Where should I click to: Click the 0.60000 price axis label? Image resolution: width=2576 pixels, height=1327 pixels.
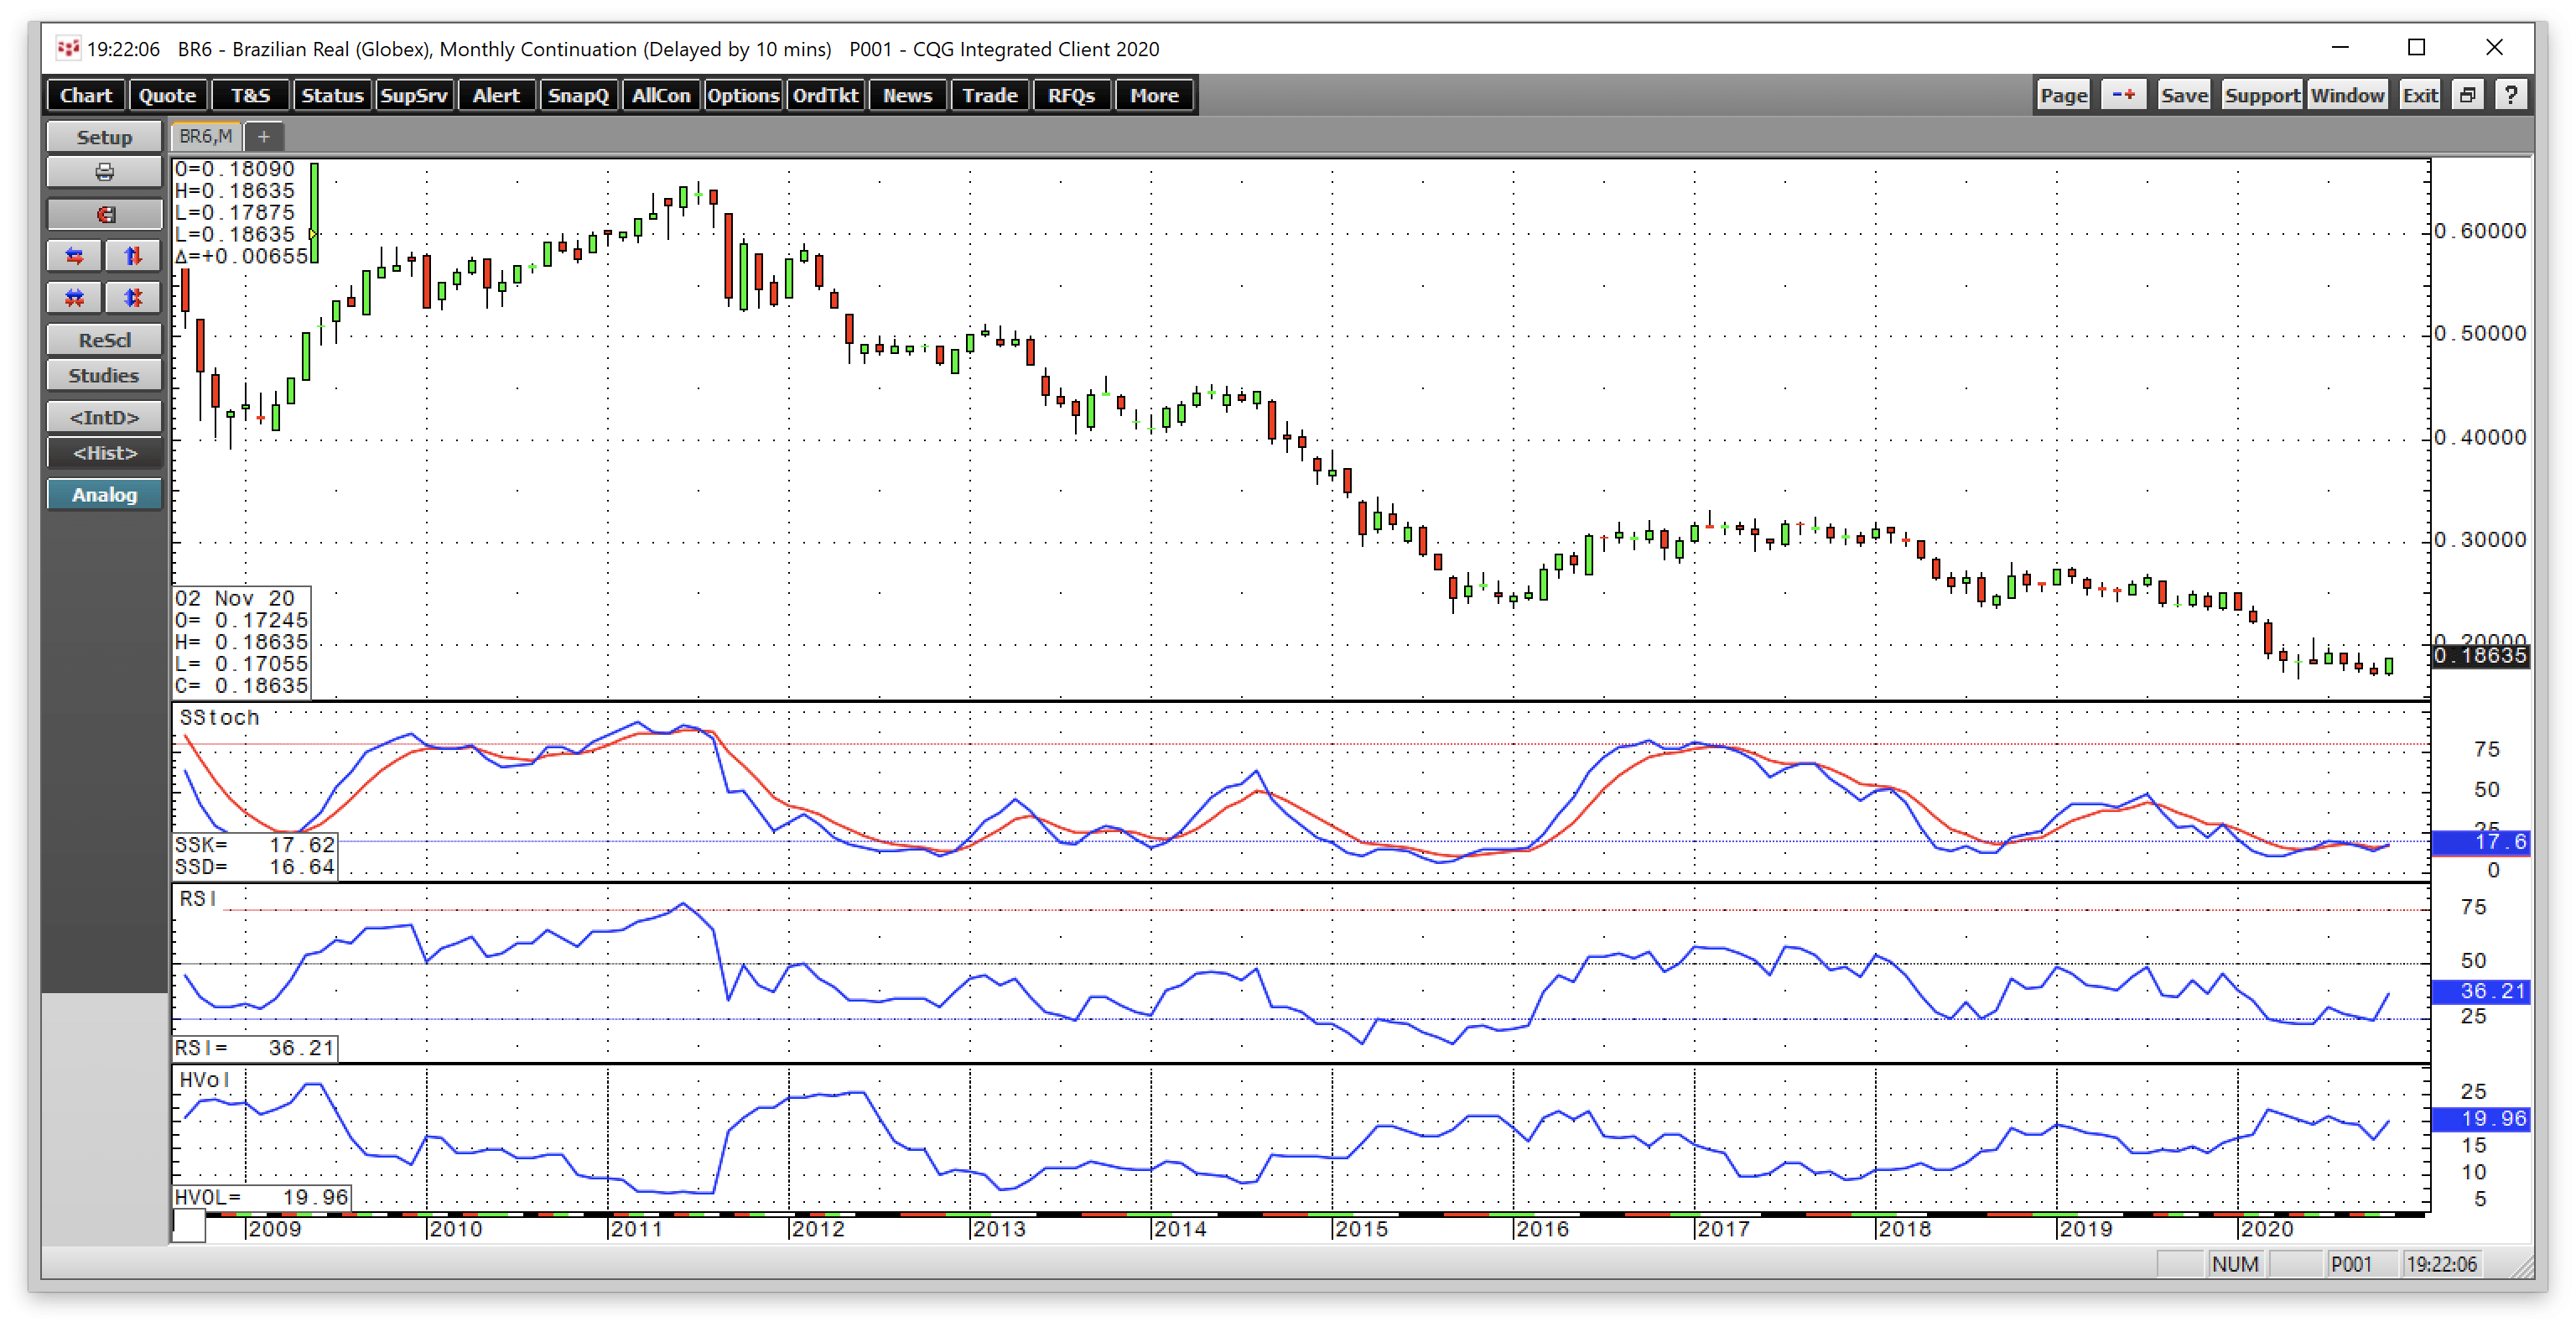[2480, 231]
